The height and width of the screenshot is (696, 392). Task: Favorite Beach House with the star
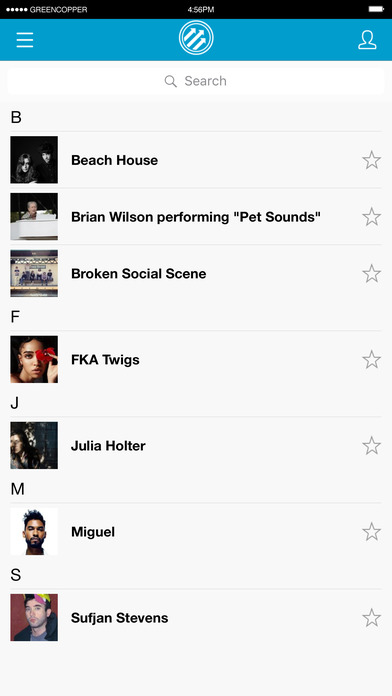coord(371,160)
